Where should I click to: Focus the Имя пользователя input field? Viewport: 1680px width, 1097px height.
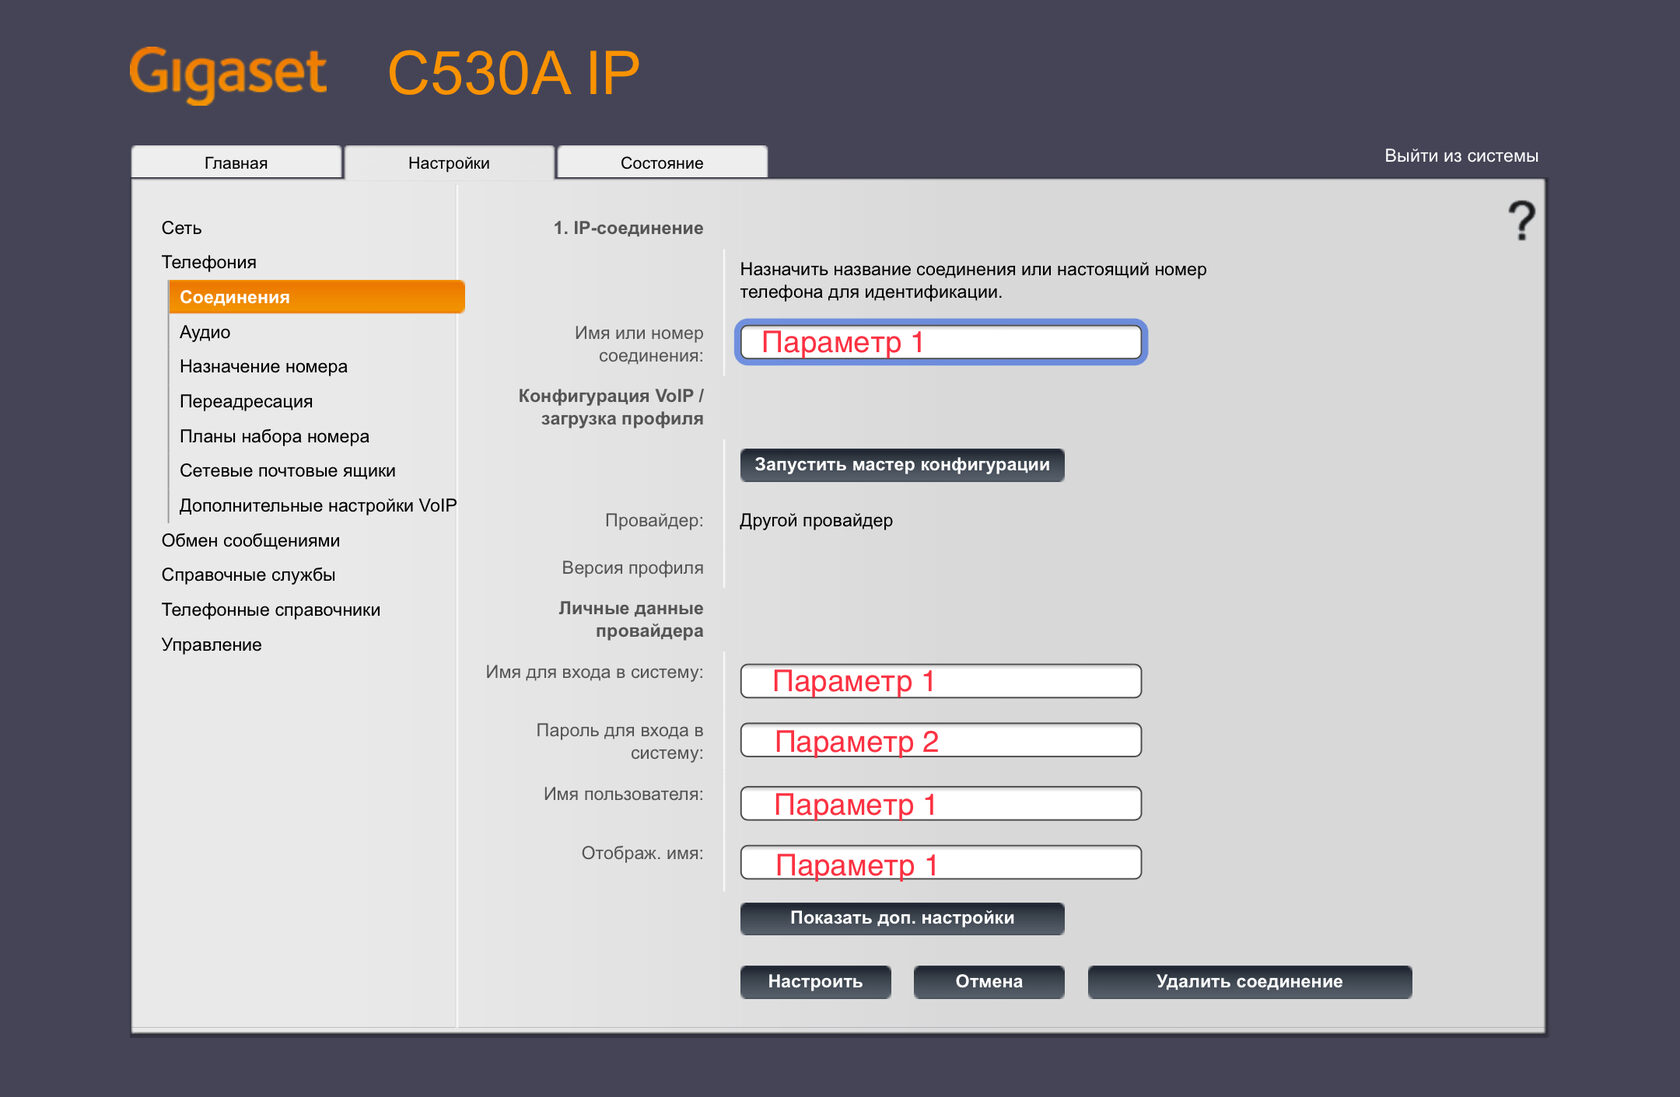941,803
